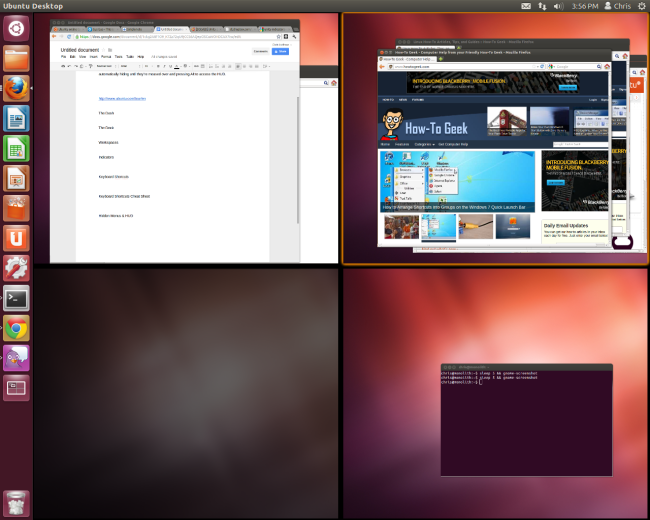Click the clock showing 3:56 PM
Screen dimensions: 650x520
click(x=585, y=6)
